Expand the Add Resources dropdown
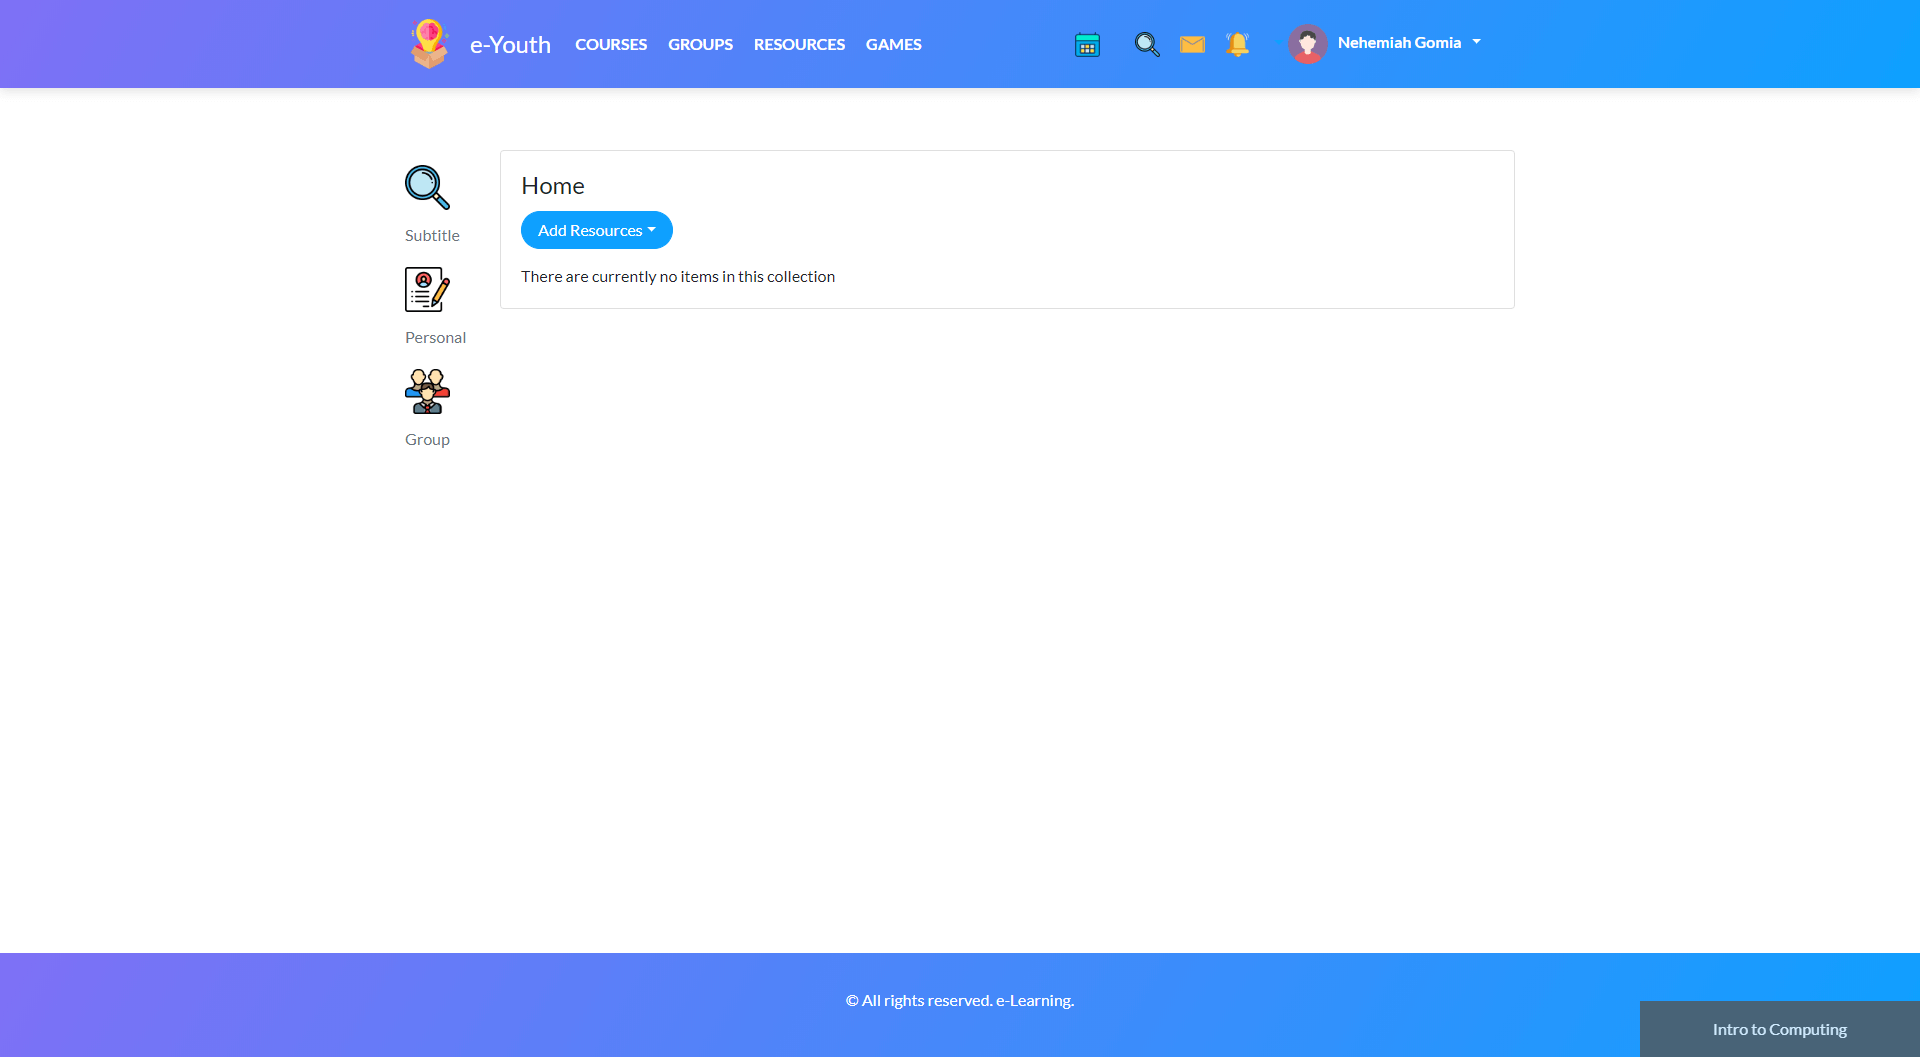 pyautogui.click(x=596, y=230)
